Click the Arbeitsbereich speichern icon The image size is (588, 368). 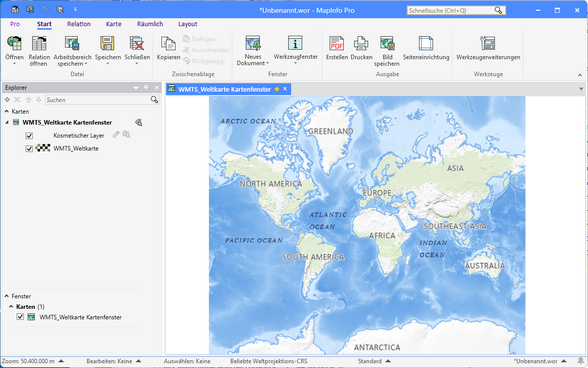click(72, 43)
